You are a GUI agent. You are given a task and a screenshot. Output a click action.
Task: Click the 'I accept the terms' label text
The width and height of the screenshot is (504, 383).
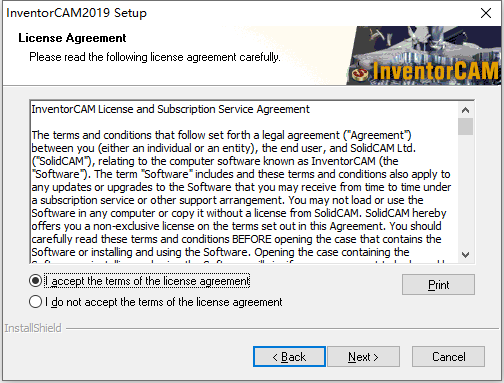(147, 281)
